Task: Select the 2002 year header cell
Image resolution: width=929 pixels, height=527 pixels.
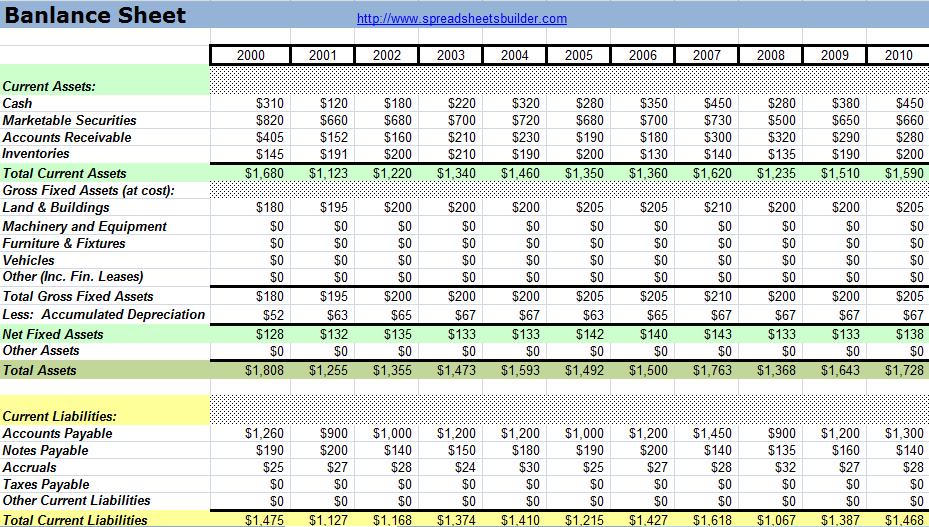Action: pyautogui.click(x=387, y=55)
